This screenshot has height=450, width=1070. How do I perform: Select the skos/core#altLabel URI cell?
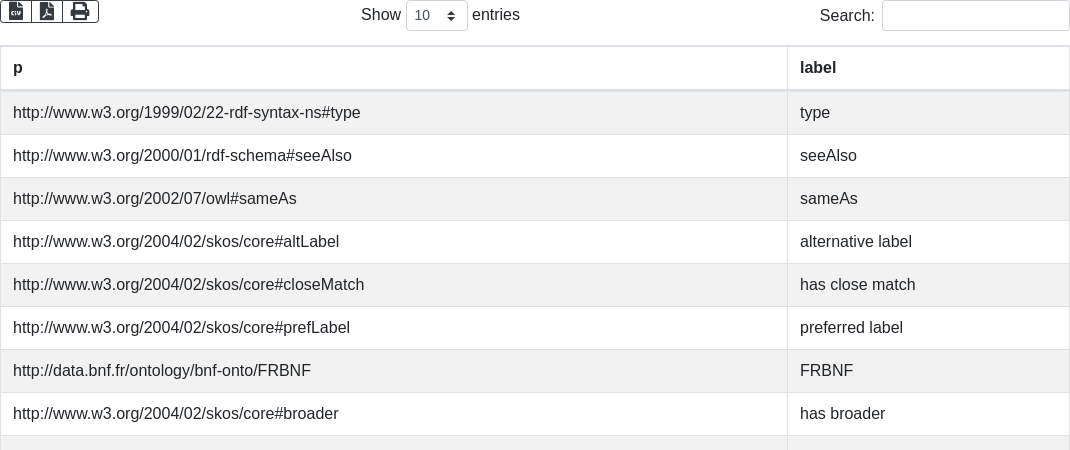176,242
